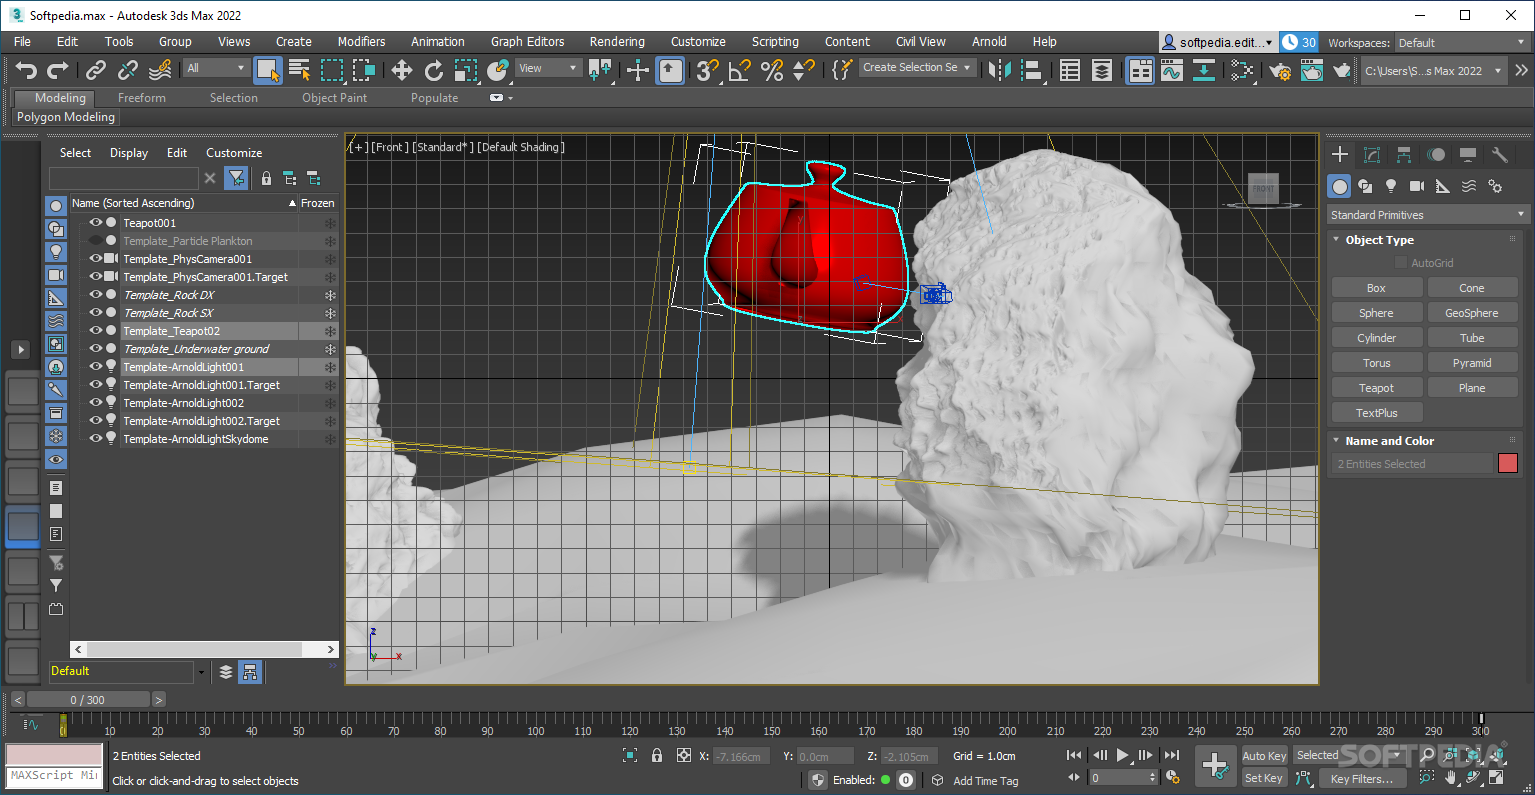Activate the Select and Rotate tool

coord(434,70)
